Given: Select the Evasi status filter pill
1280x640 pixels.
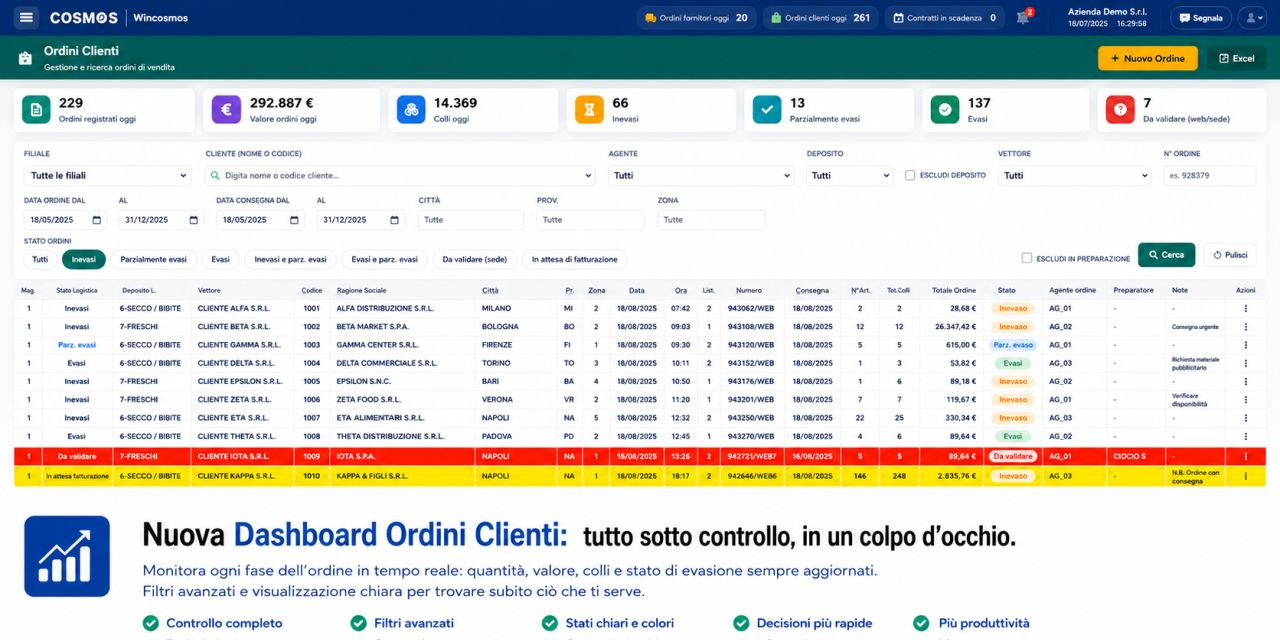Looking at the screenshot, I should pos(220,259).
